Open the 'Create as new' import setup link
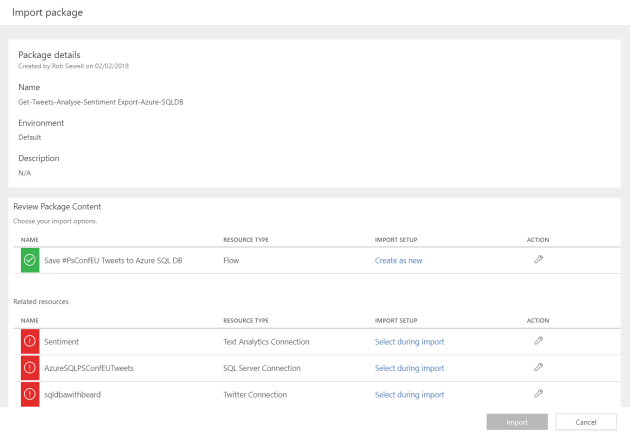 pos(398,260)
